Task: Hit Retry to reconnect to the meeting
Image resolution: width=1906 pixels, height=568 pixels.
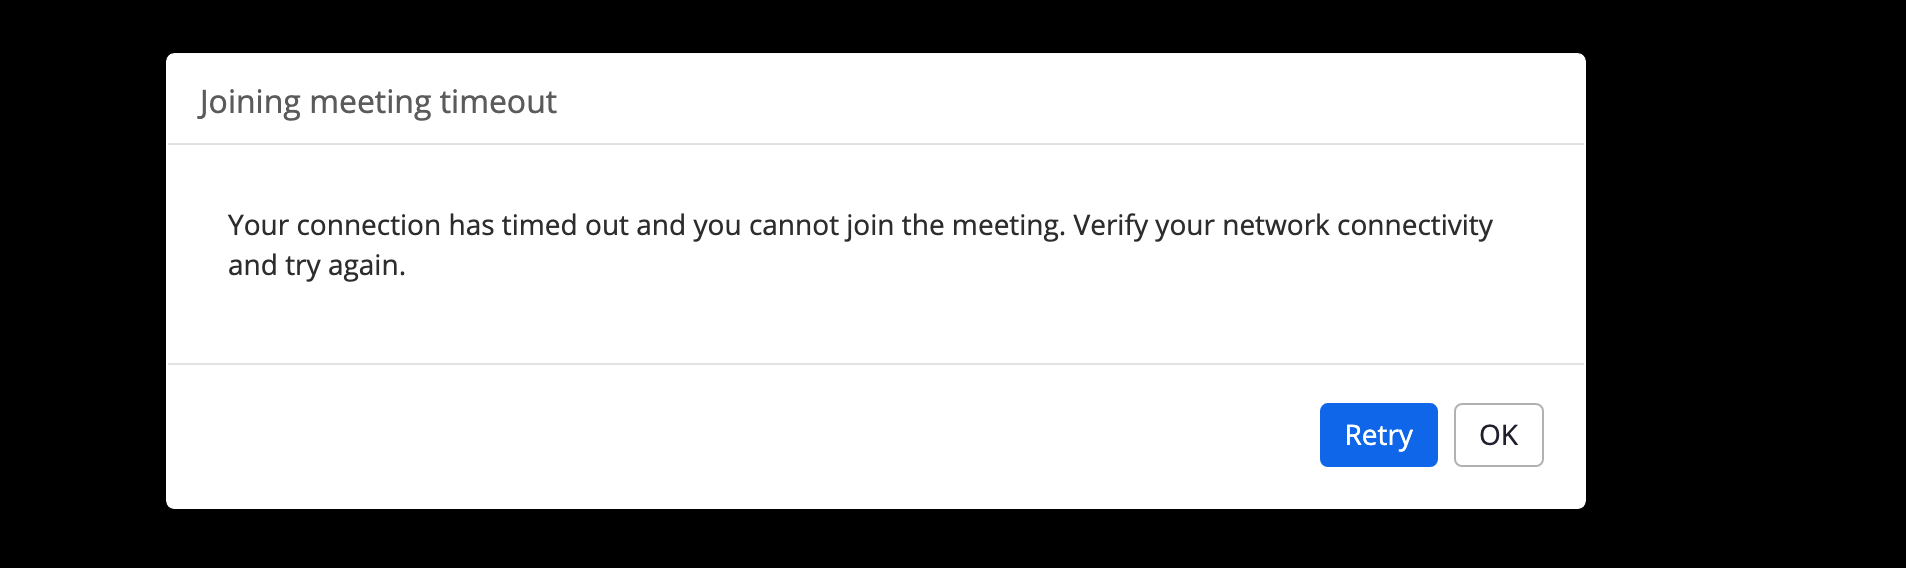Action: [1378, 435]
